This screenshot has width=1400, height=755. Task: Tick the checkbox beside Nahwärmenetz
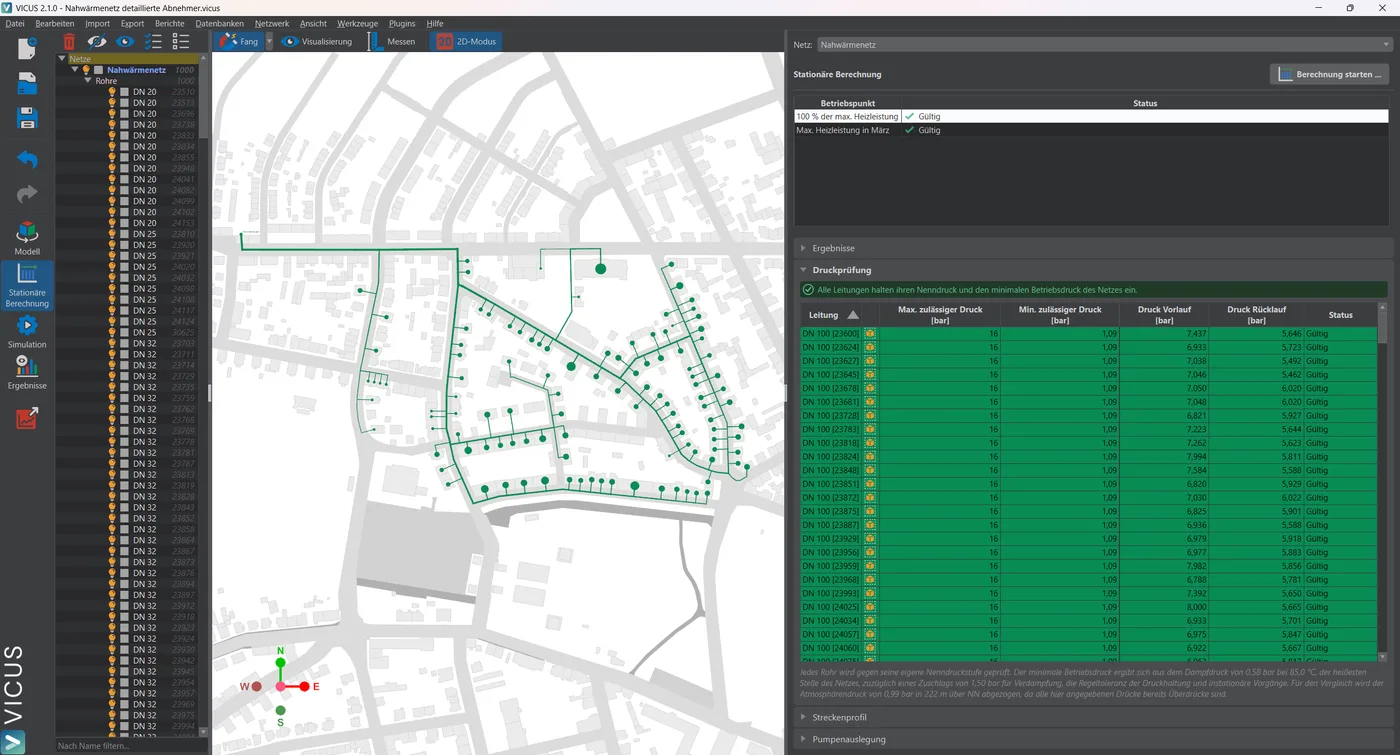[99, 70]
